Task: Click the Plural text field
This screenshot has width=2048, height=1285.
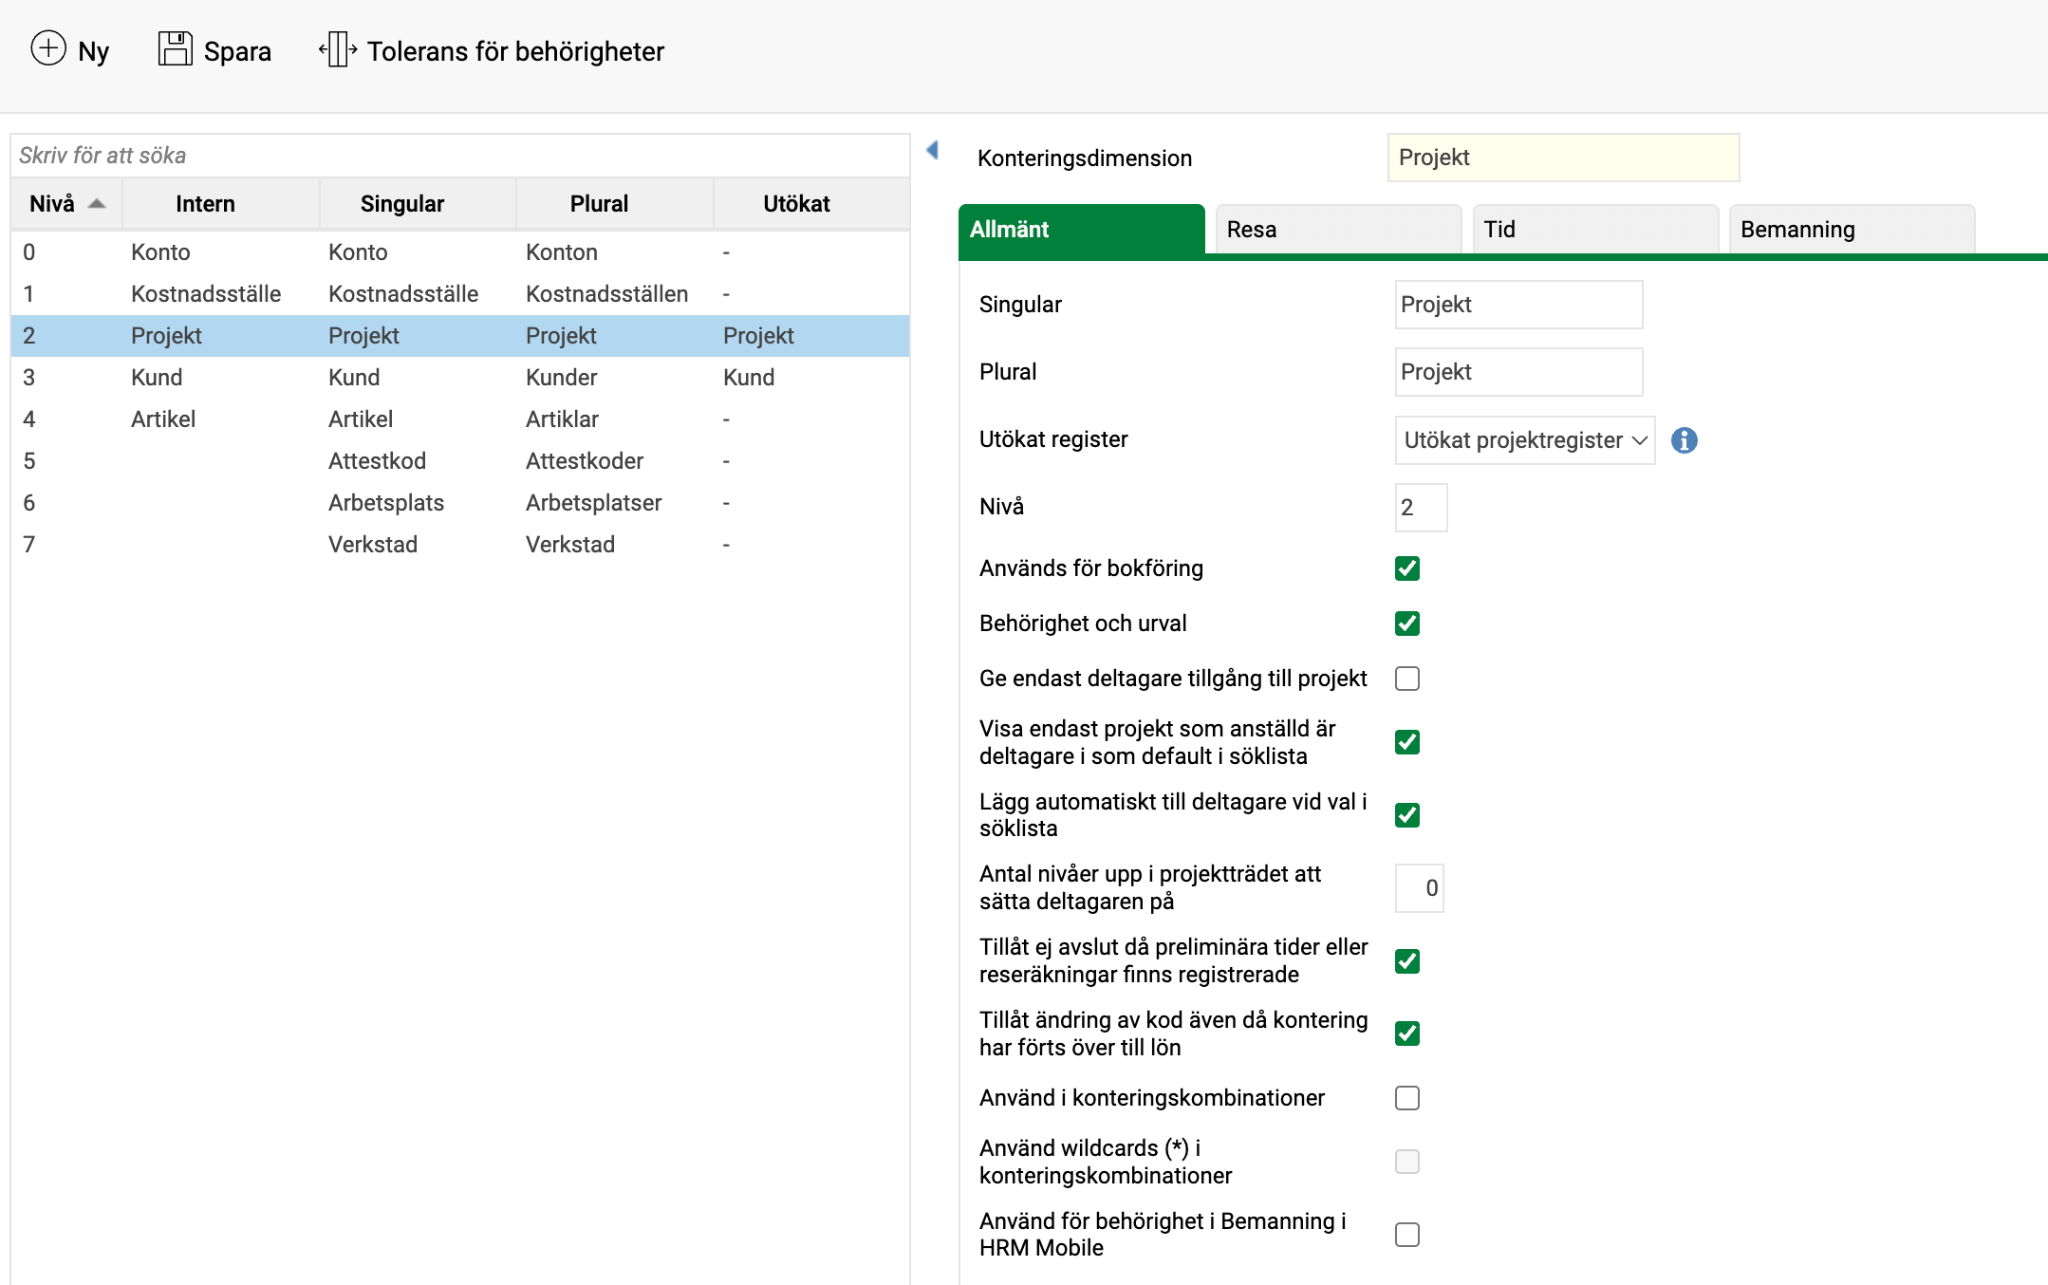Action: (1518, 372)
